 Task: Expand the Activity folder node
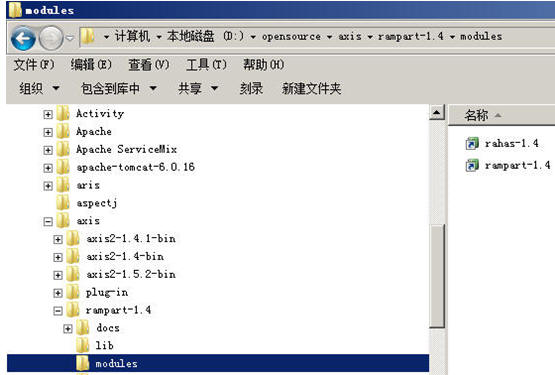[x=48, y=114]
